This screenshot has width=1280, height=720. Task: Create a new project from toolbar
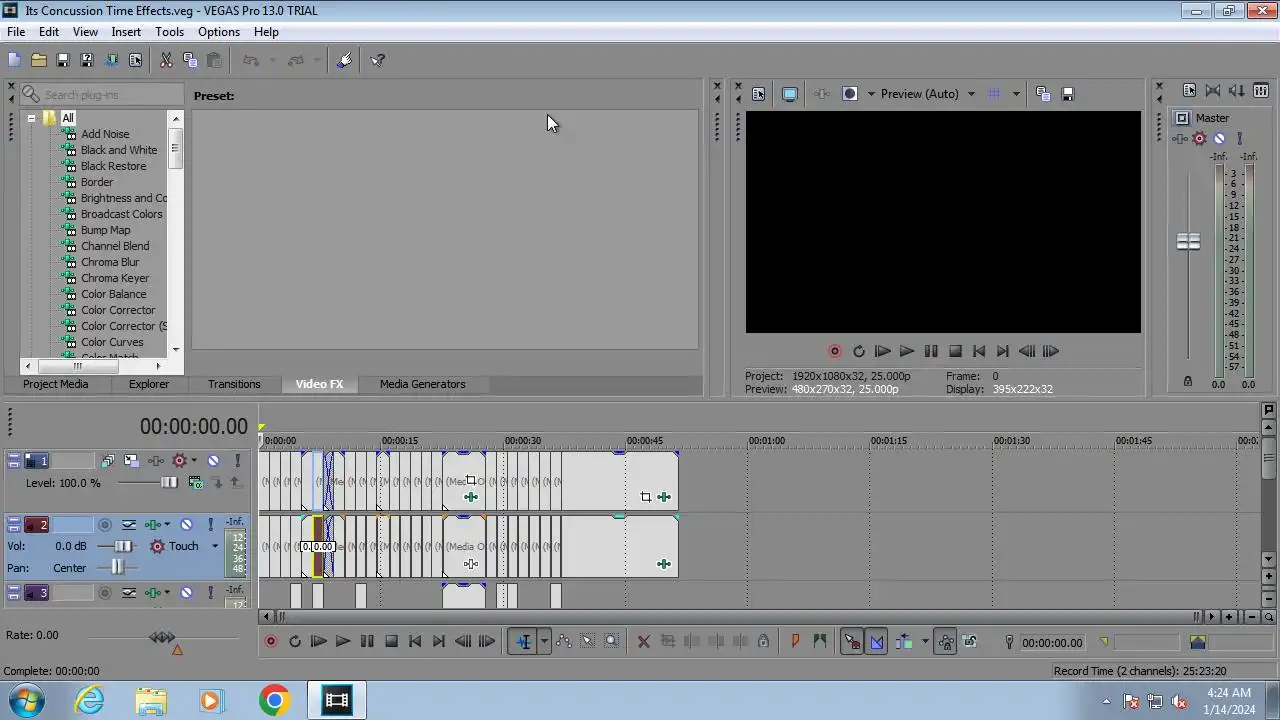click(x=14, y=60)
